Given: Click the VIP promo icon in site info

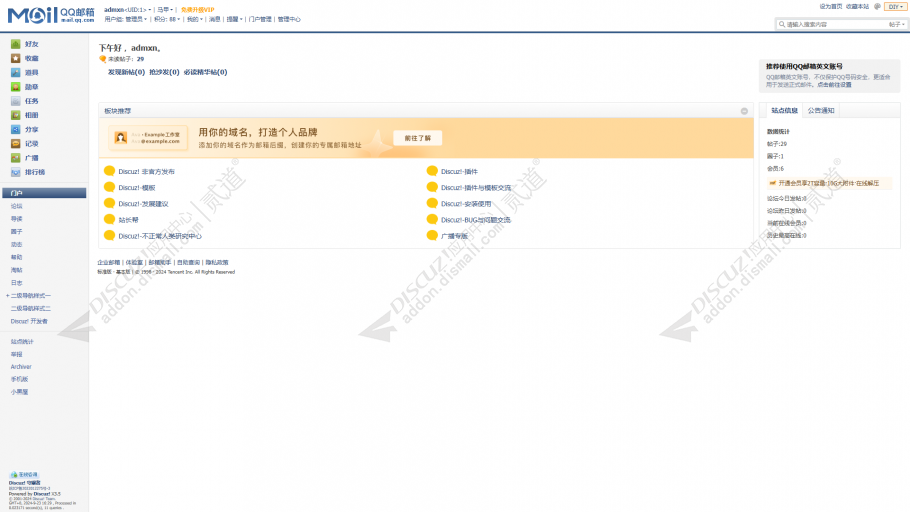Looking at the screenshot, I should [x=772, y=183].
